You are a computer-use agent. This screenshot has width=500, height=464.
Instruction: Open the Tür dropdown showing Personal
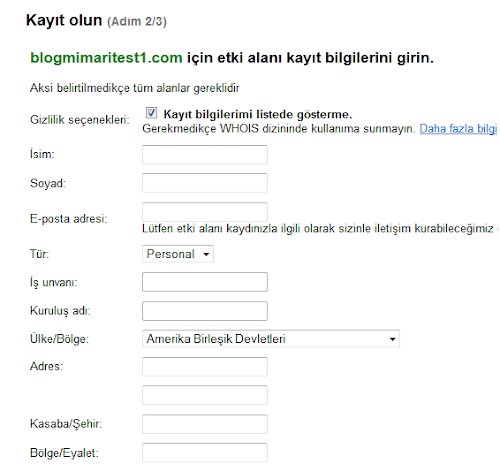click(x=178, y=254)
